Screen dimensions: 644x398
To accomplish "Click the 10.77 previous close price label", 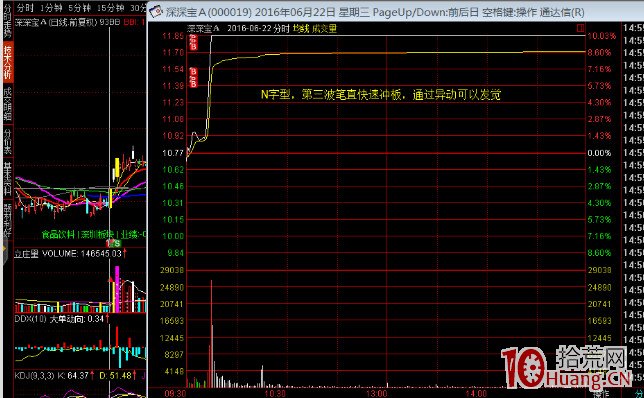I will (x=173, y=153).
